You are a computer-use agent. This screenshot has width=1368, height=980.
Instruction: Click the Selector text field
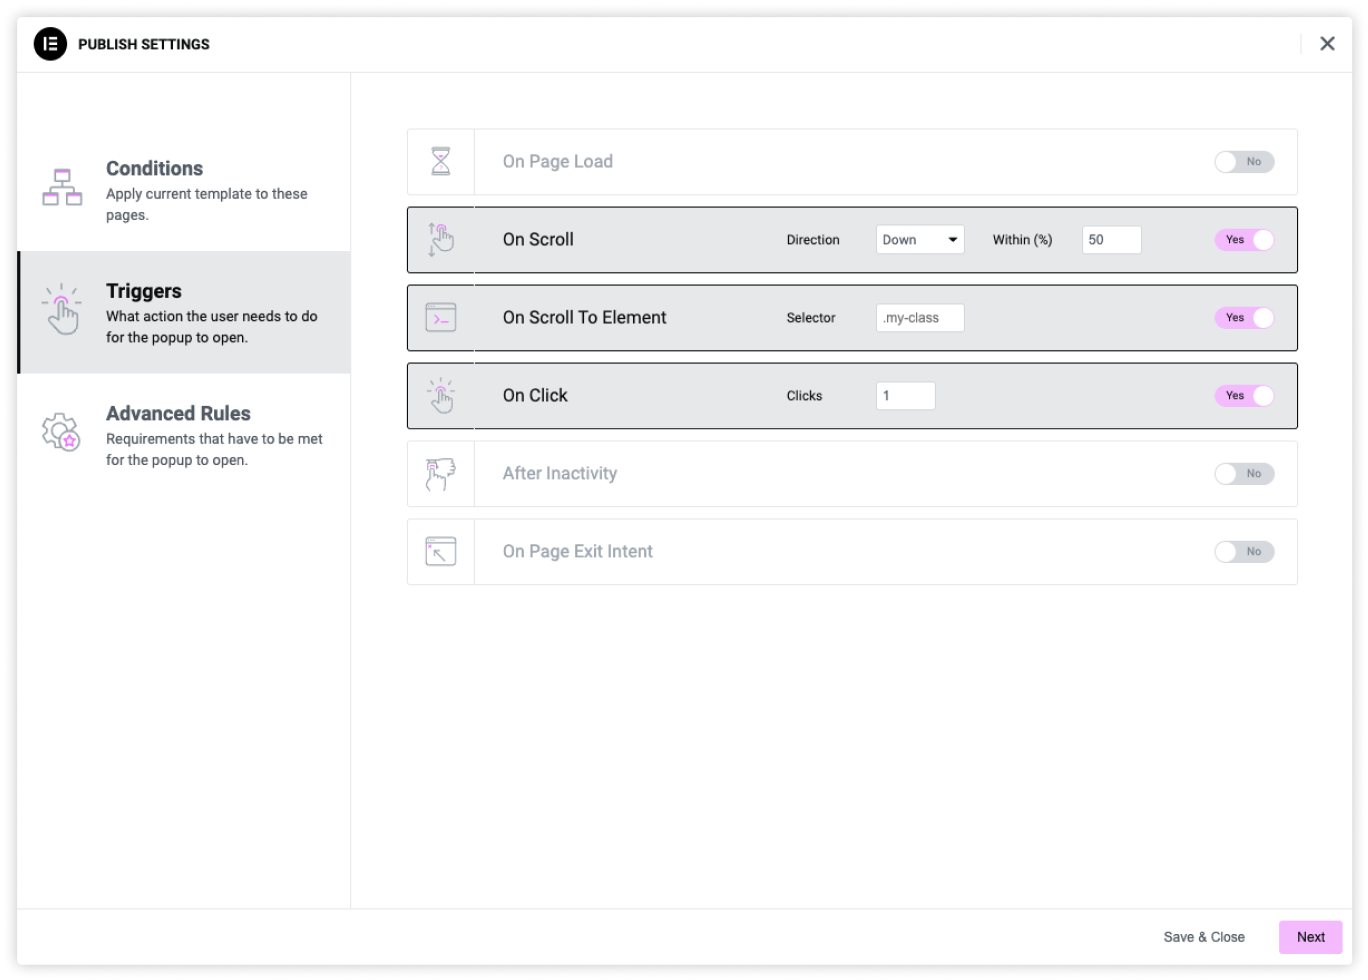(920, 318)
